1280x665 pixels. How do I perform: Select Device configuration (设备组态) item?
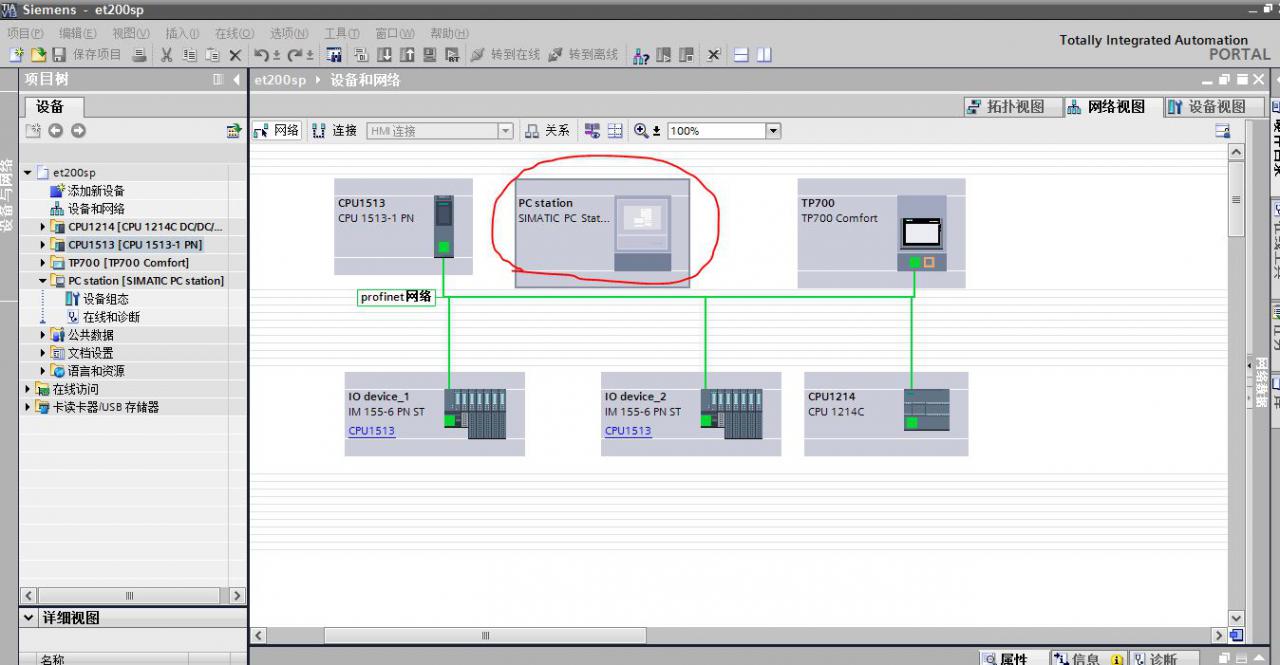[x=97, y=299]
